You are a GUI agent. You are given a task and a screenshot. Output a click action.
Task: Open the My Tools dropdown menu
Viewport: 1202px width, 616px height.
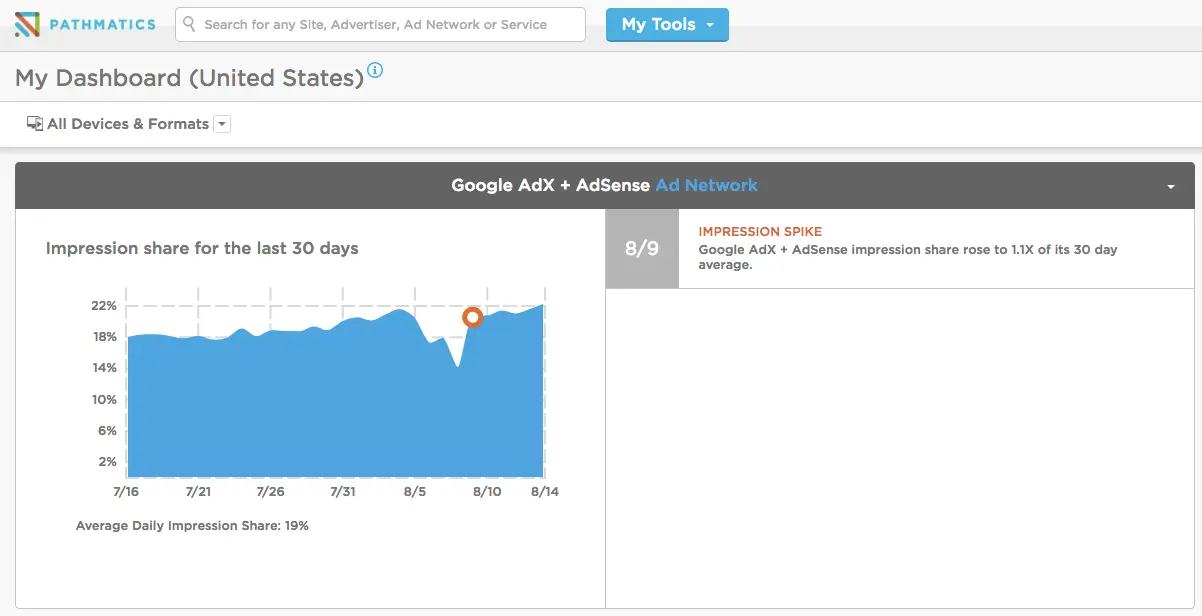[x=667, y=25]
